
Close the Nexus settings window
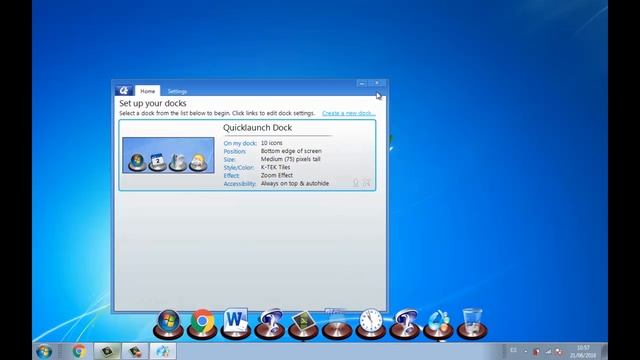(378, 83)
